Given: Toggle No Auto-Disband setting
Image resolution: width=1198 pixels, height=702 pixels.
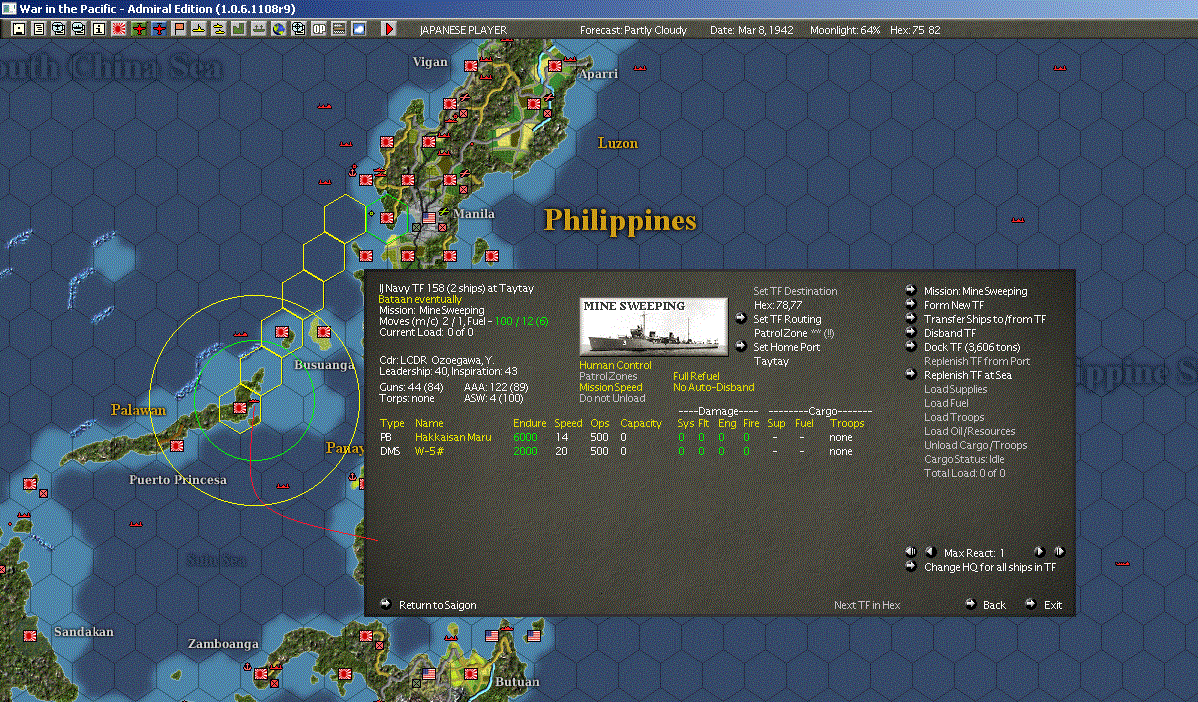Looking at the screenshot, I should (x=714, y=387).
